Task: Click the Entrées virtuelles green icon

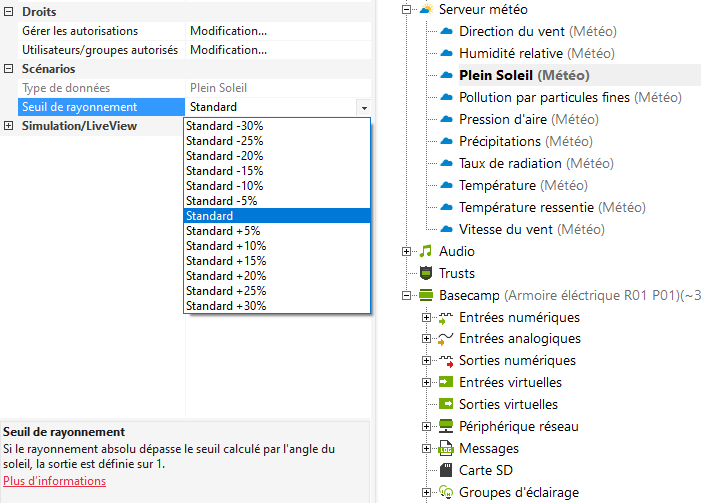Action: coord(446,382)
